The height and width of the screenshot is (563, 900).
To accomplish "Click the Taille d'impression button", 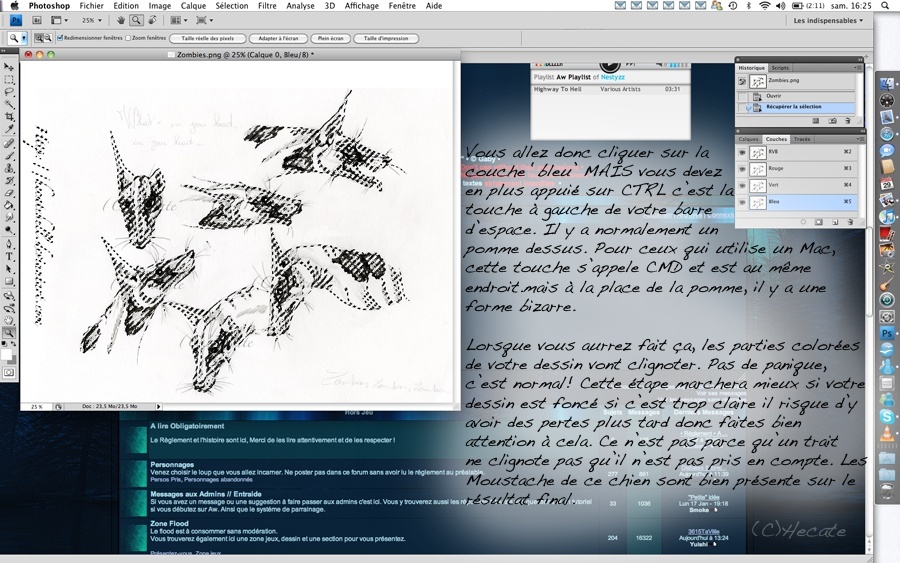I will click(x=386, y=38).
